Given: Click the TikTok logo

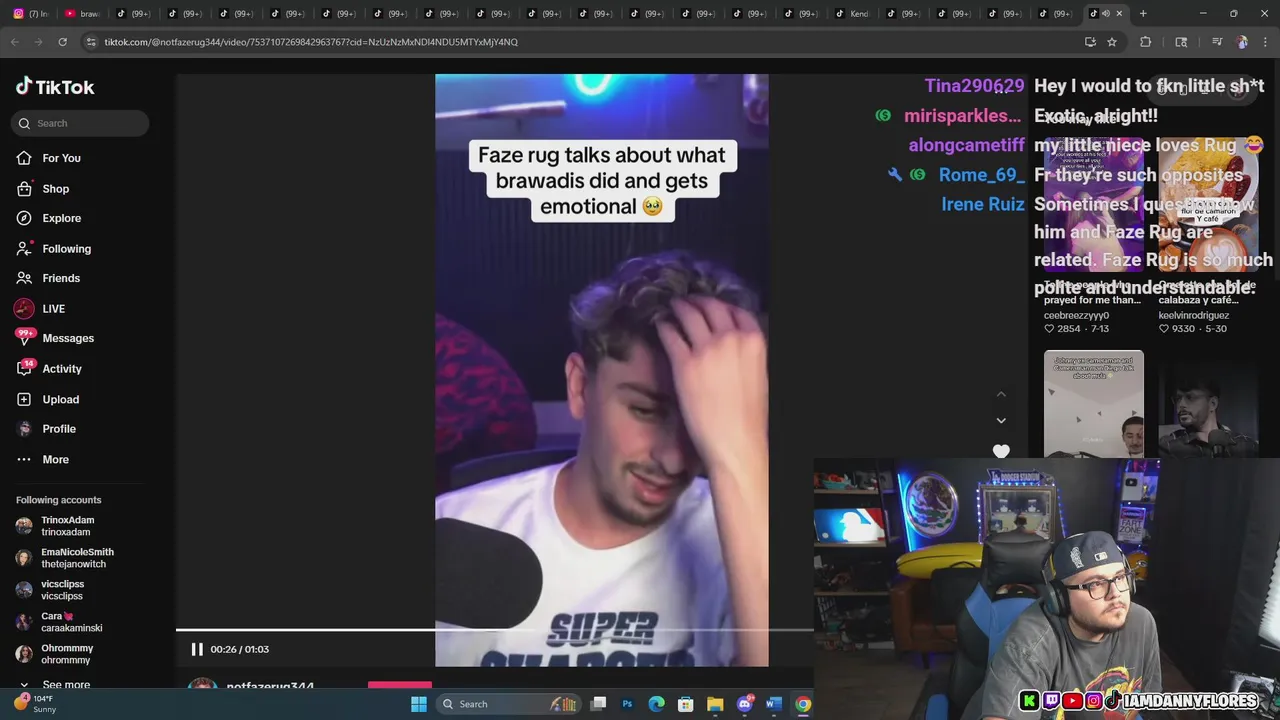Looking at the screenshot, I should click(55, 87).
